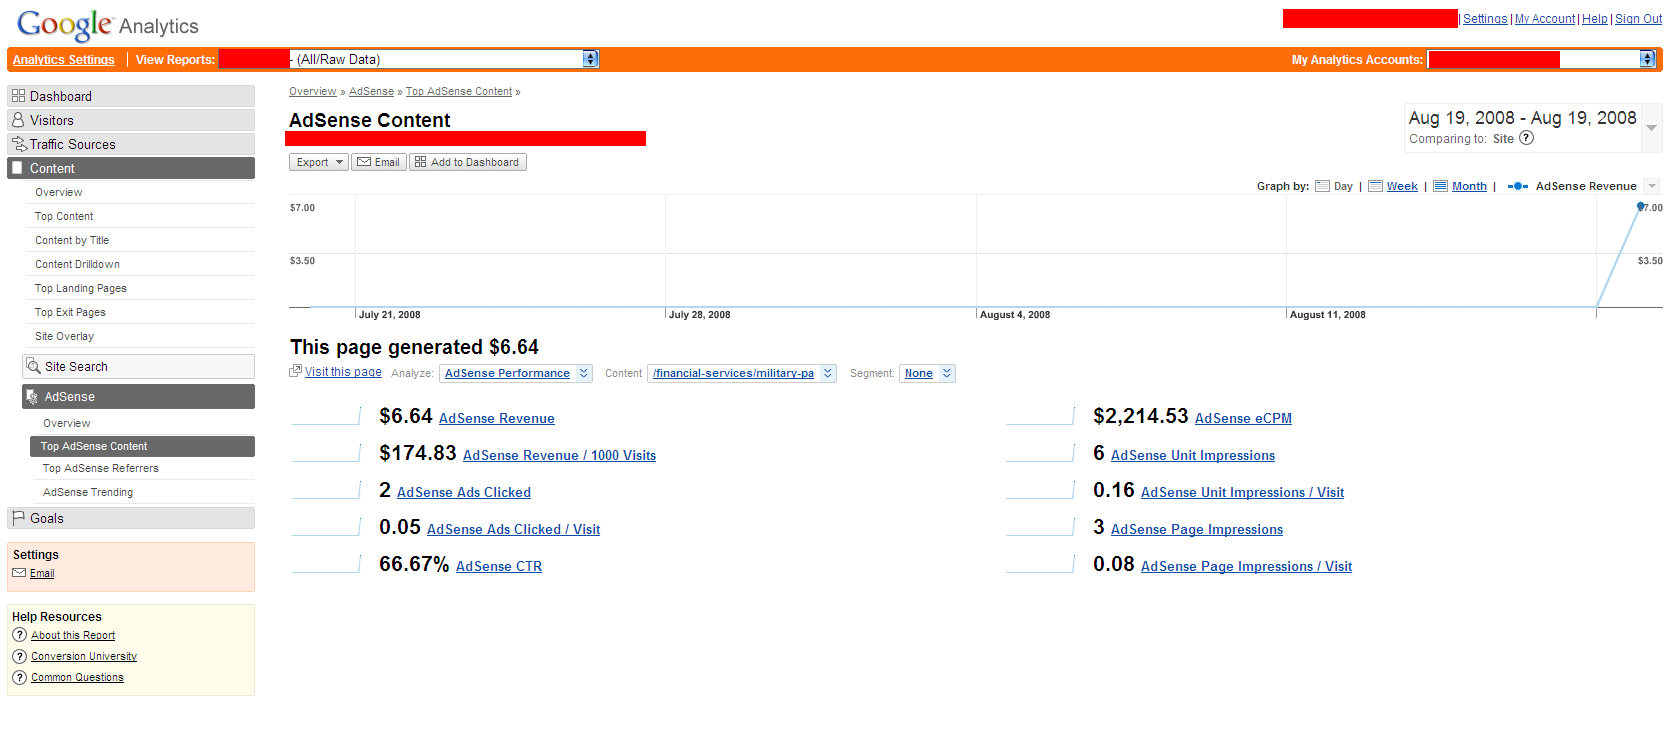
Task: Click Add to Dashboard button
Action: 467,162
